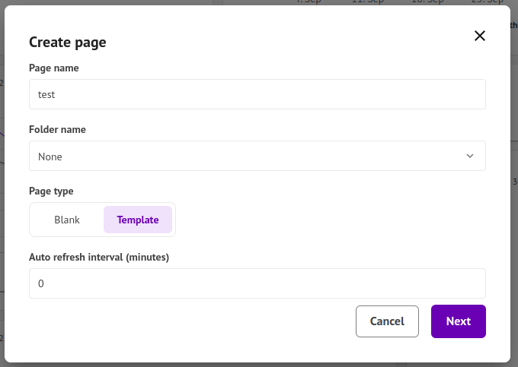Viewport: 518px width, 367px height.
Task: Focus the Page name input field
Action: pos(257,94)
